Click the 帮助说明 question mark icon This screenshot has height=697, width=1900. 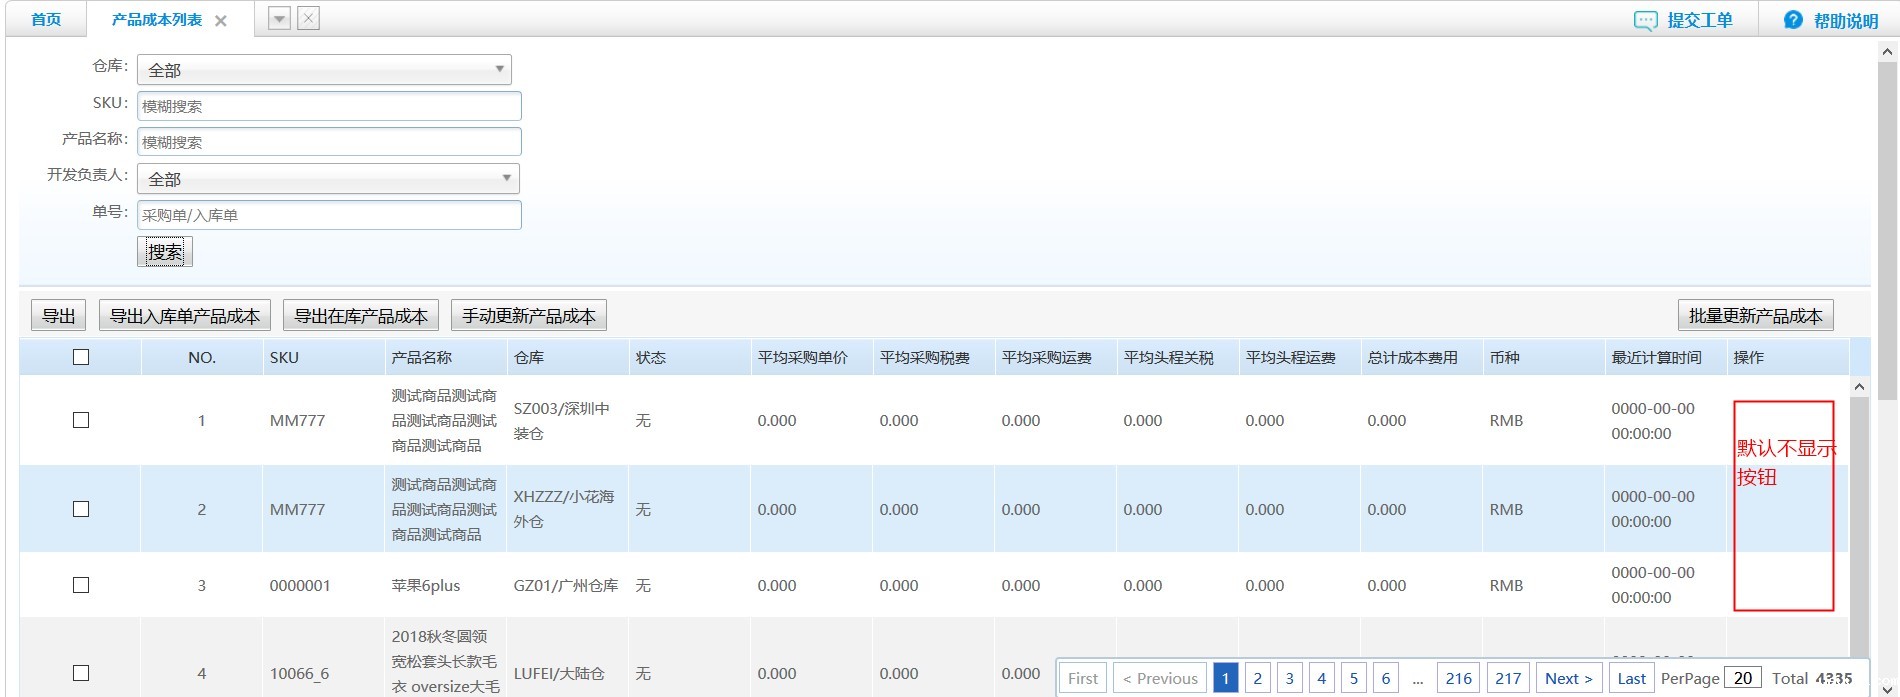(1793, 20)
